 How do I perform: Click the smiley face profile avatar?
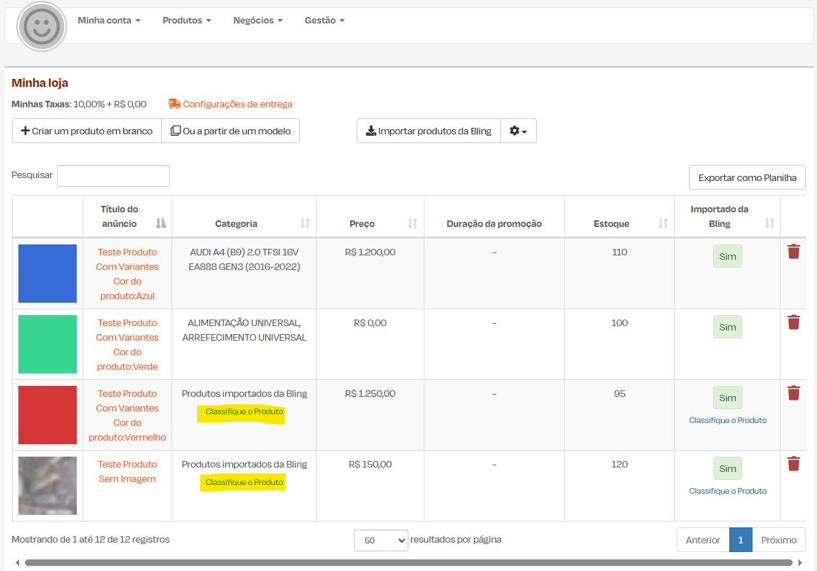tap(41, 27)
